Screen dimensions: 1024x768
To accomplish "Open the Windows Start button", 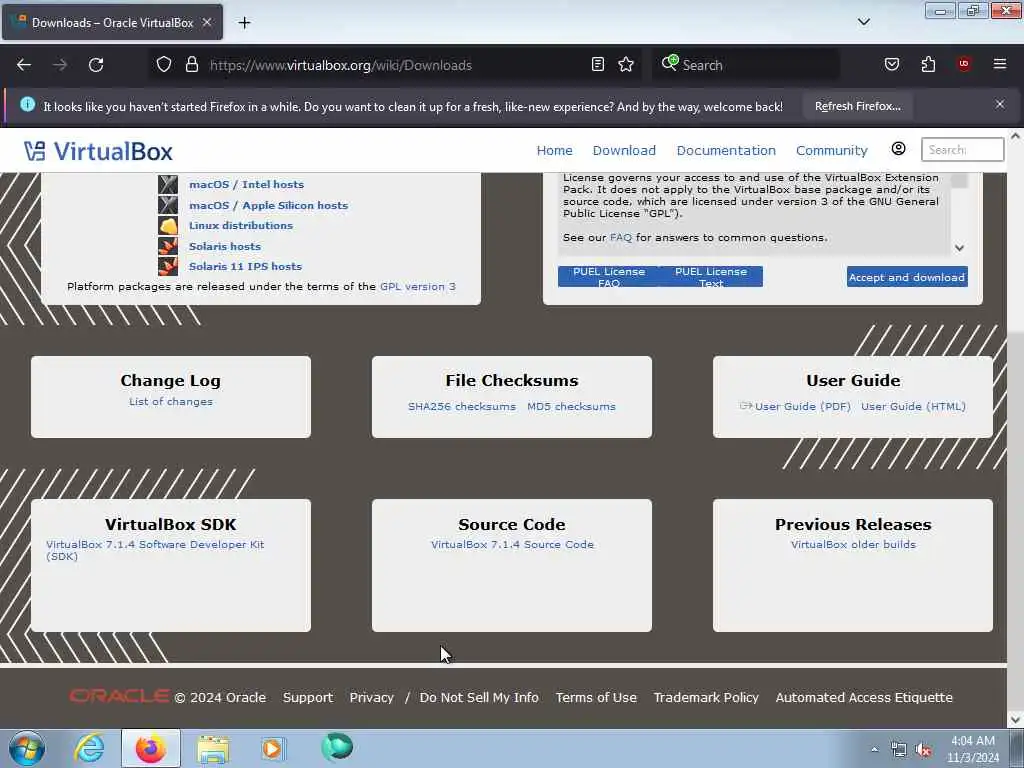I will point(27,748).
